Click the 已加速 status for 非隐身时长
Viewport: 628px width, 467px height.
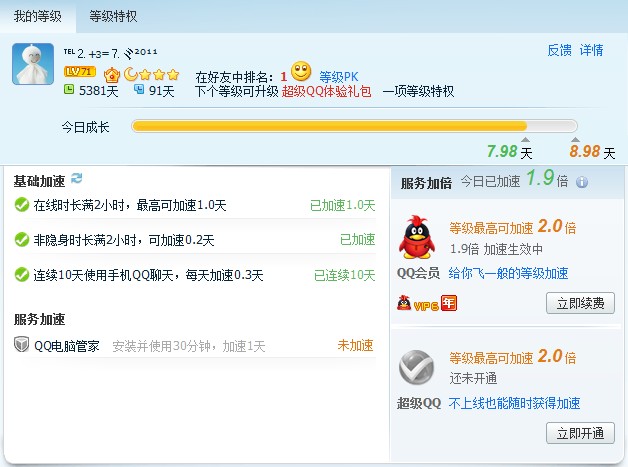tap(358, 240)
